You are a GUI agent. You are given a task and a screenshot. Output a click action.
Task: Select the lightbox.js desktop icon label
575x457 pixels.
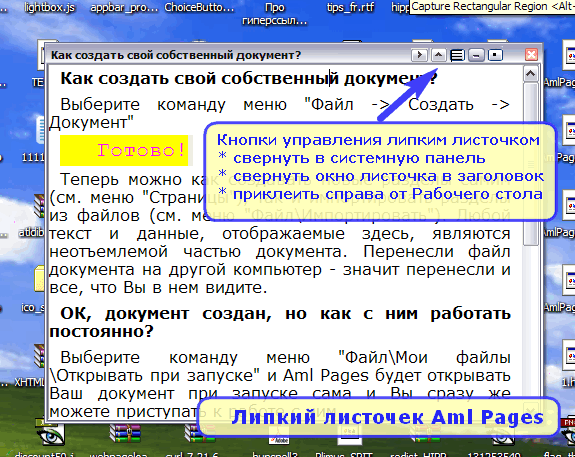tap(50, 7)
